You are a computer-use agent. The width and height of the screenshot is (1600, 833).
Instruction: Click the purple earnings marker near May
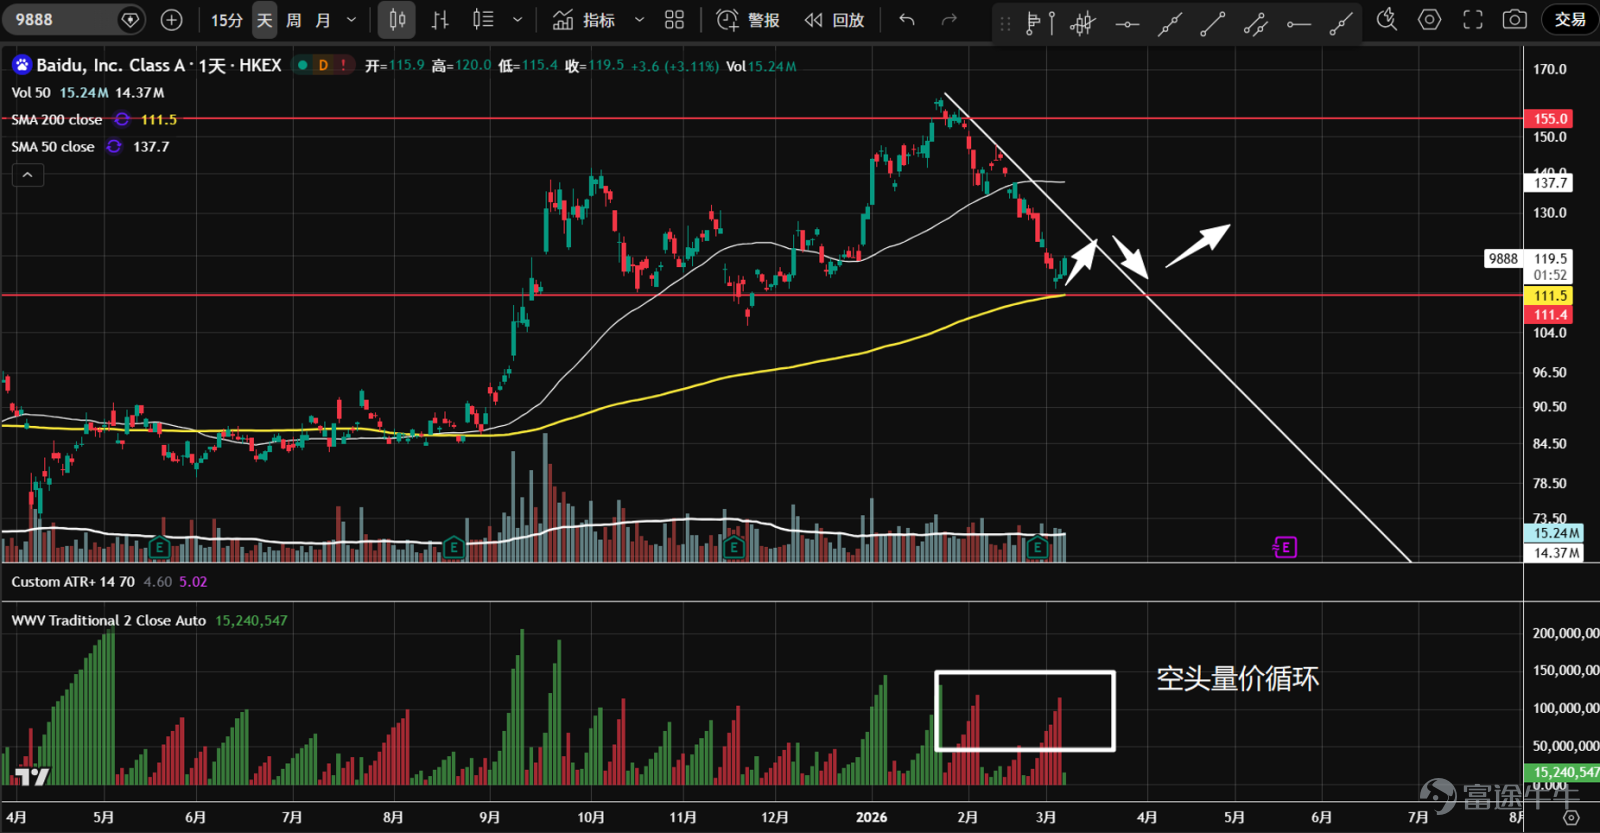tap(1285, 547)
